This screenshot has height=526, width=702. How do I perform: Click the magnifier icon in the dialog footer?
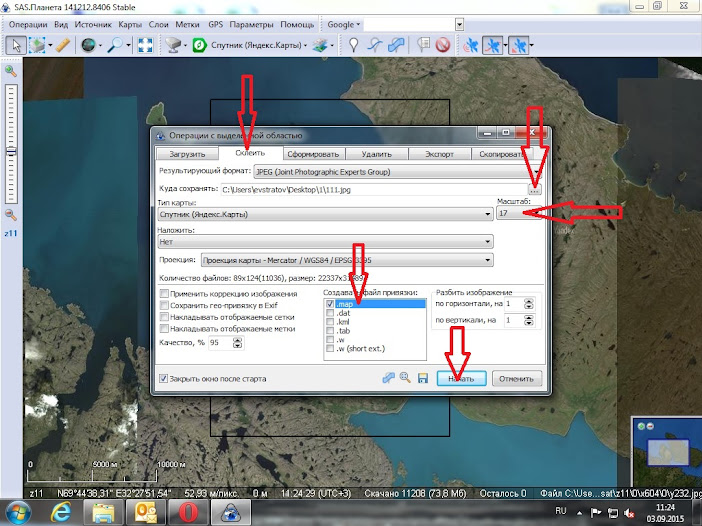[405, 378]
